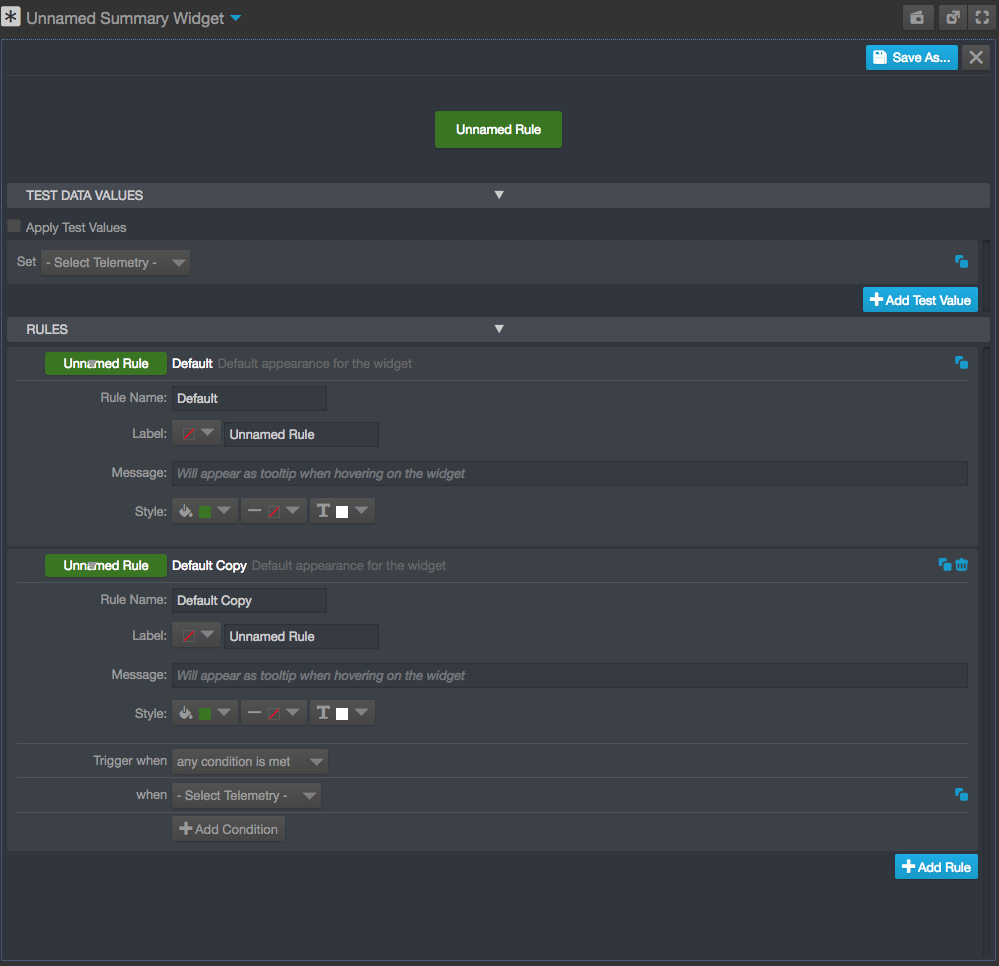The image size is (999, 966).
Task: Open the text color picker in Default rule style
Action: [342, 510]
